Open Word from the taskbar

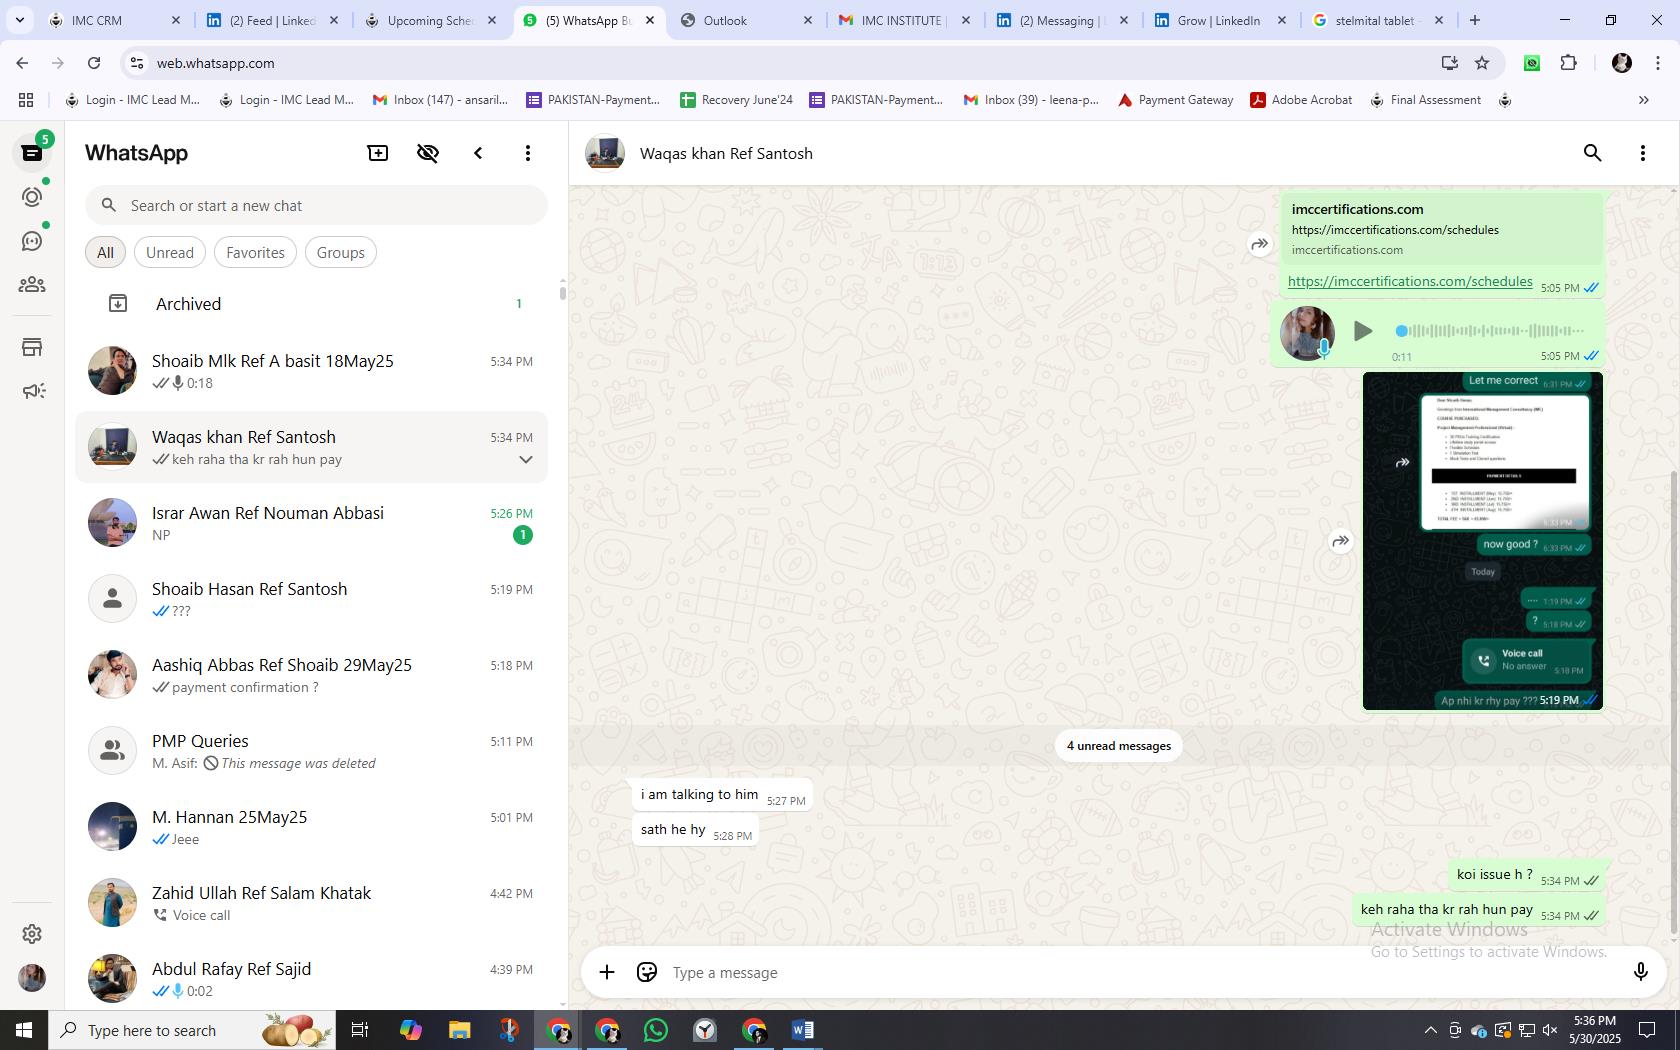click(803, 1030)
